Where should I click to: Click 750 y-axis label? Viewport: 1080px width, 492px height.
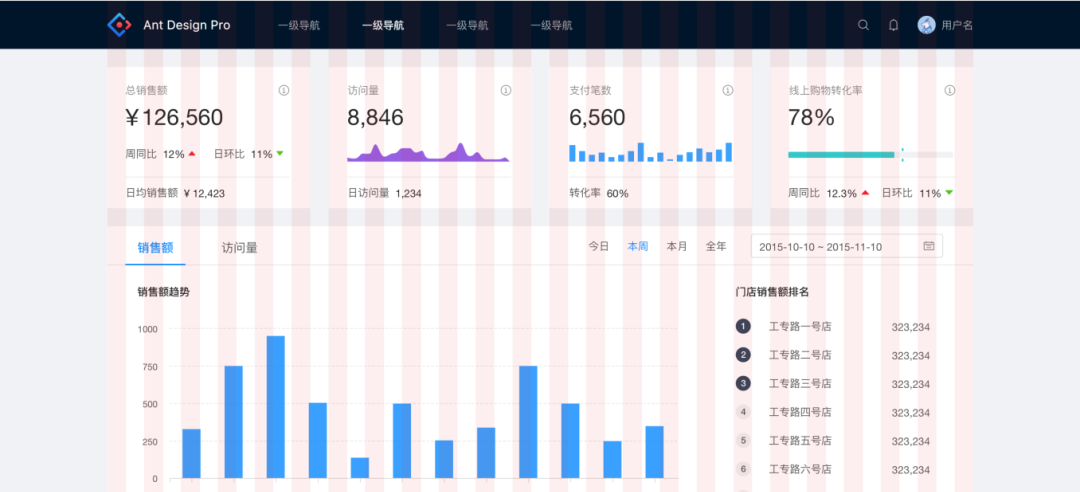[149, 367]
